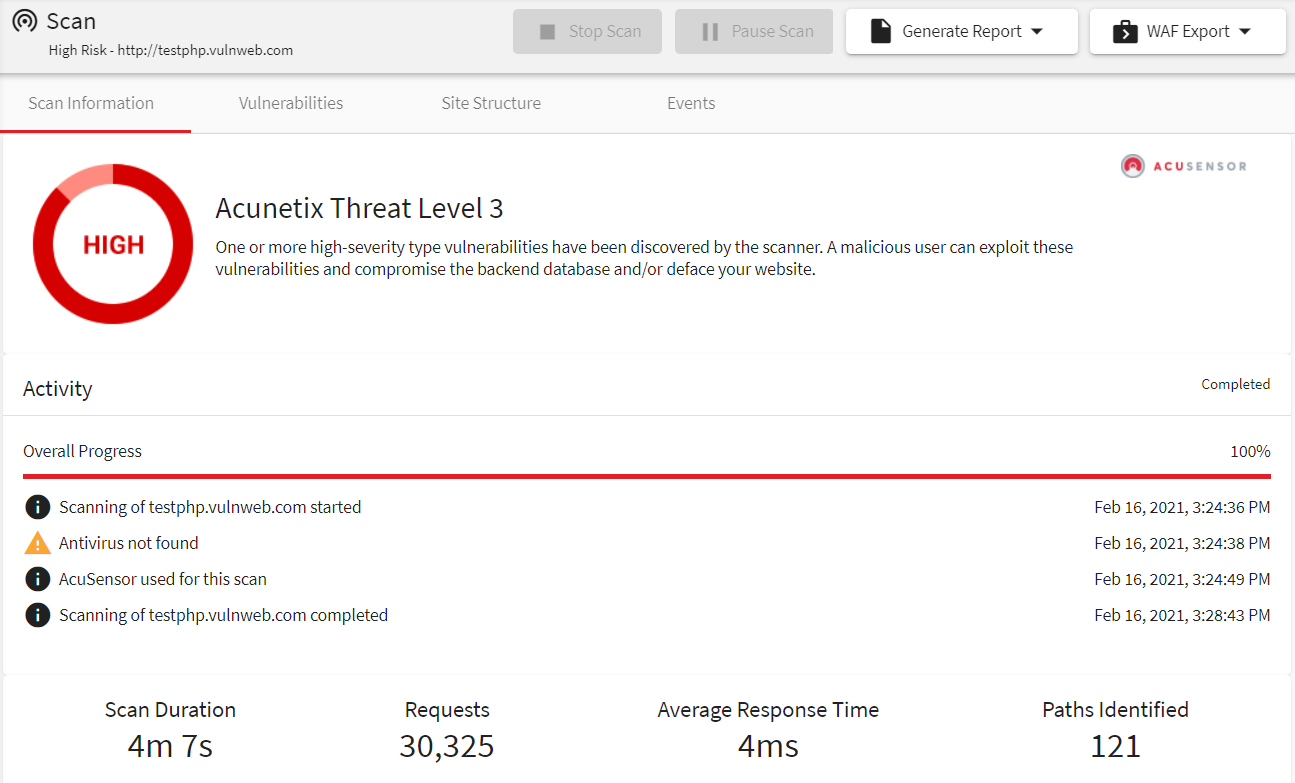Click the 'Activity' section heading
The width and height of the screenshot is (1295, 783).
[58, 389]
